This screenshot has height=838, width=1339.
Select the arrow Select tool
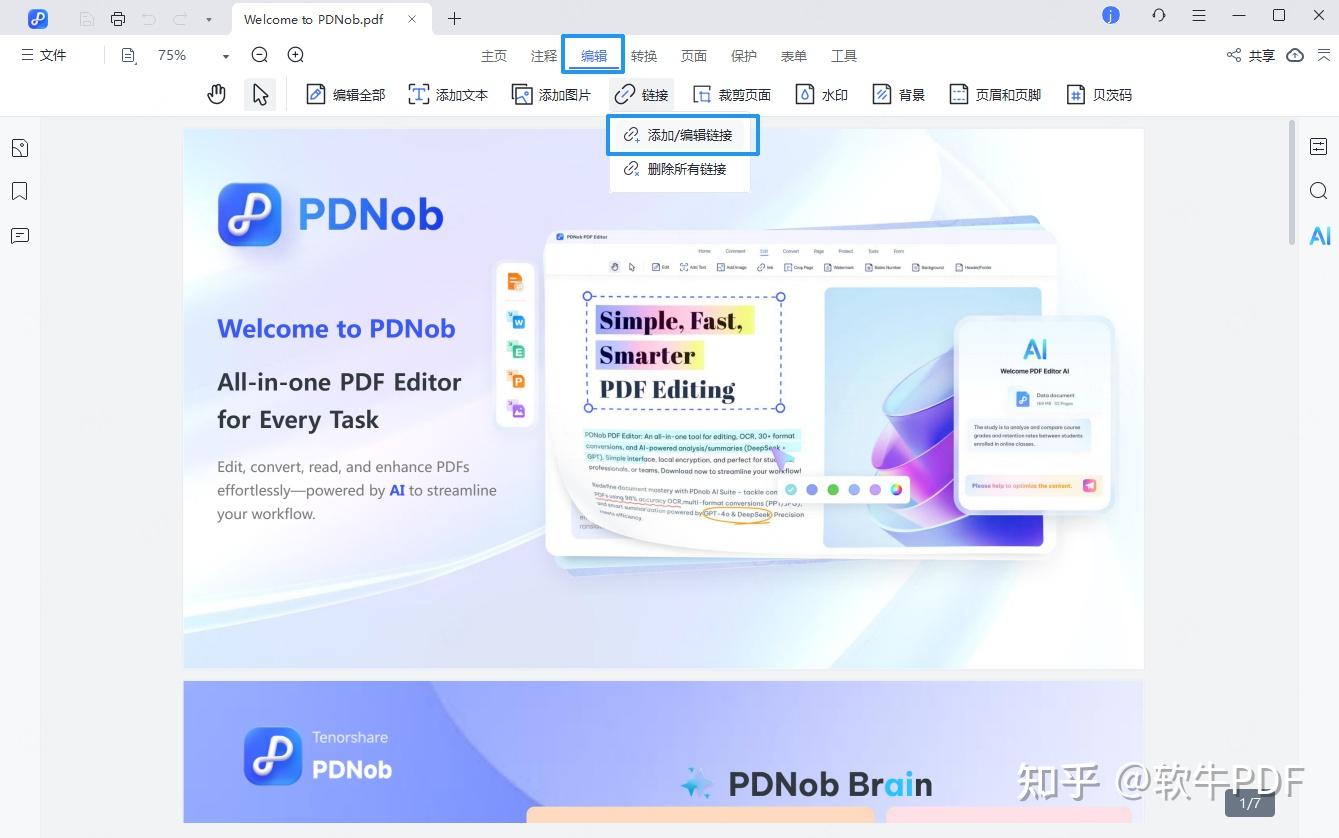(260, 95)
